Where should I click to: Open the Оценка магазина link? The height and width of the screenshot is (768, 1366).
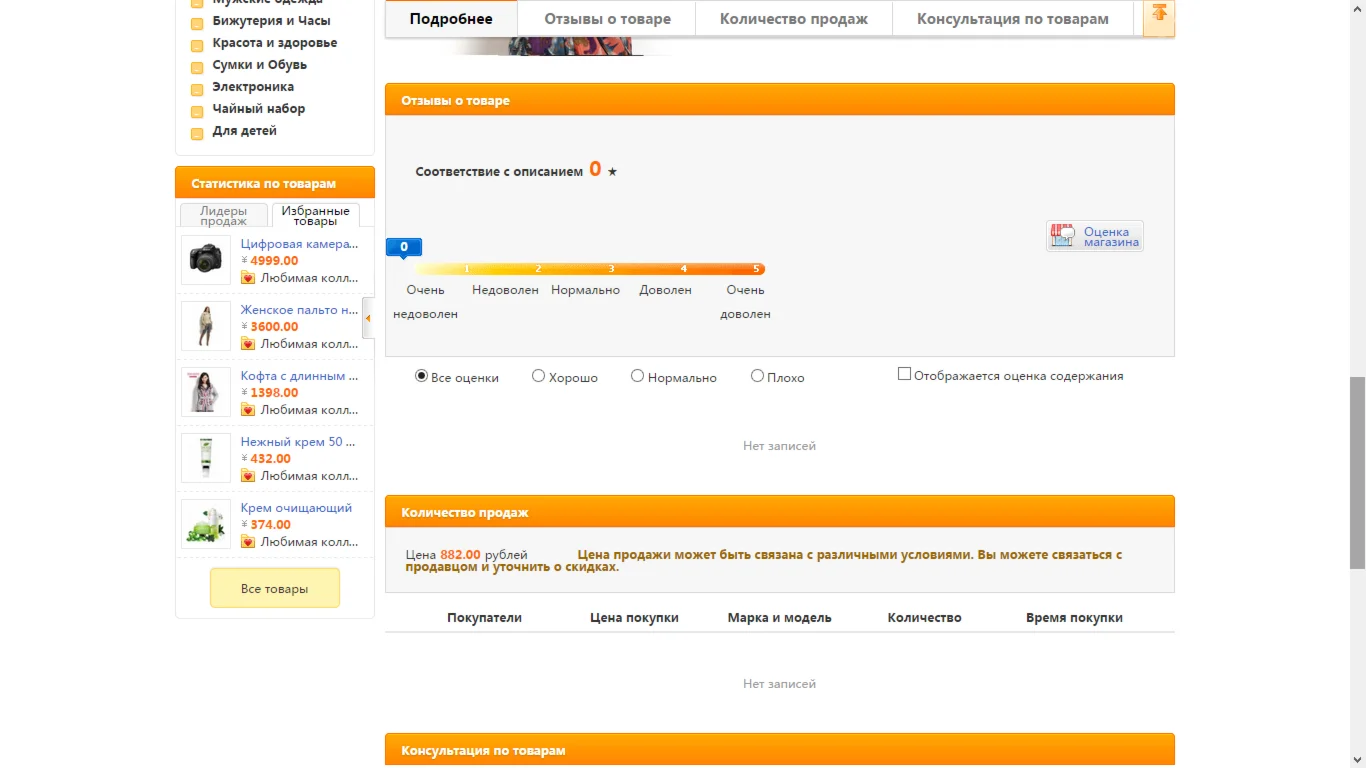click(1111, 237)
